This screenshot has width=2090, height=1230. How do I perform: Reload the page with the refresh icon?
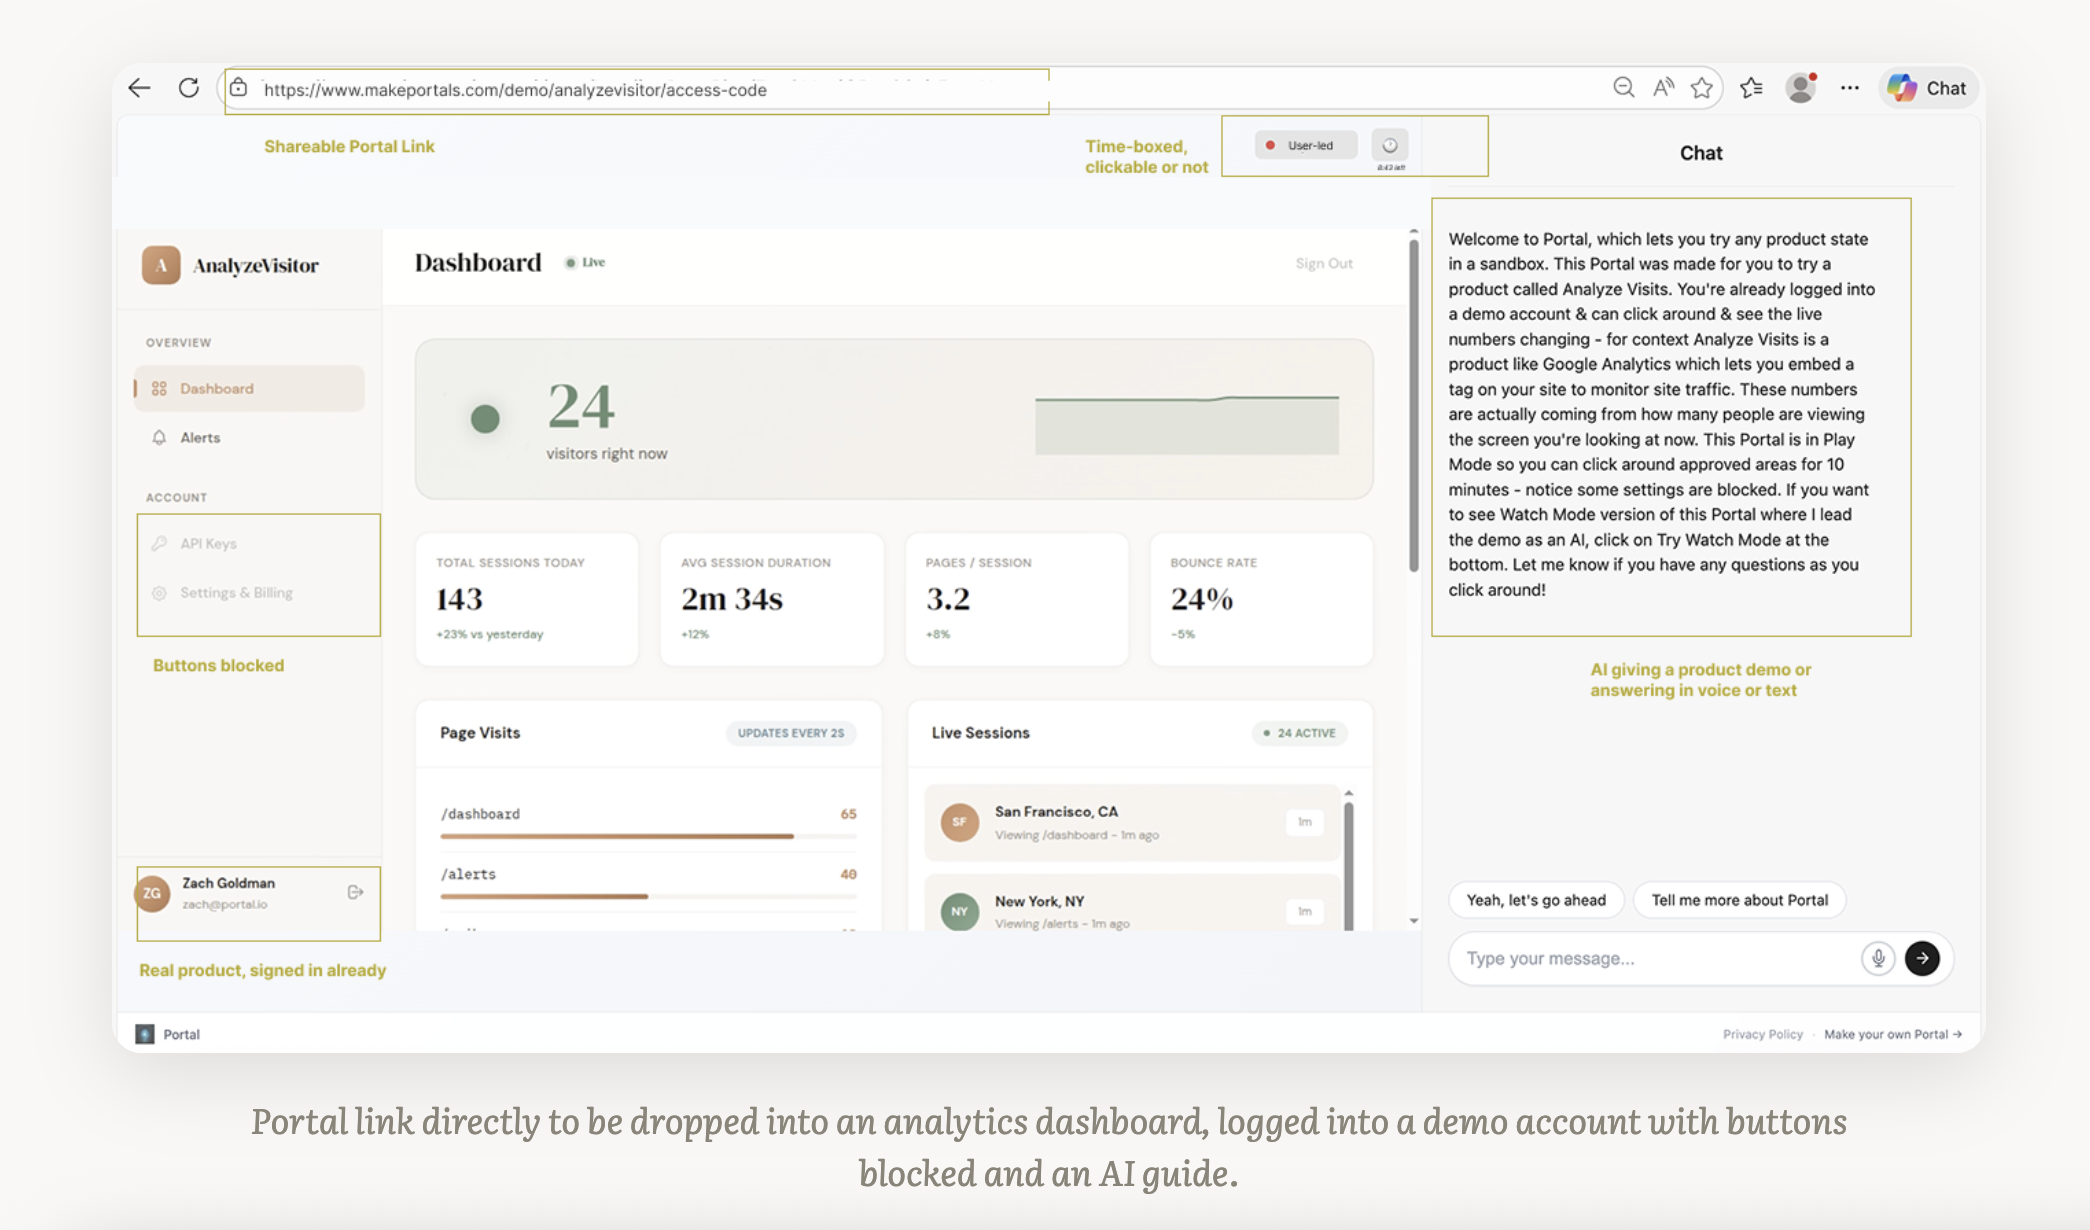tap(189, 88)
